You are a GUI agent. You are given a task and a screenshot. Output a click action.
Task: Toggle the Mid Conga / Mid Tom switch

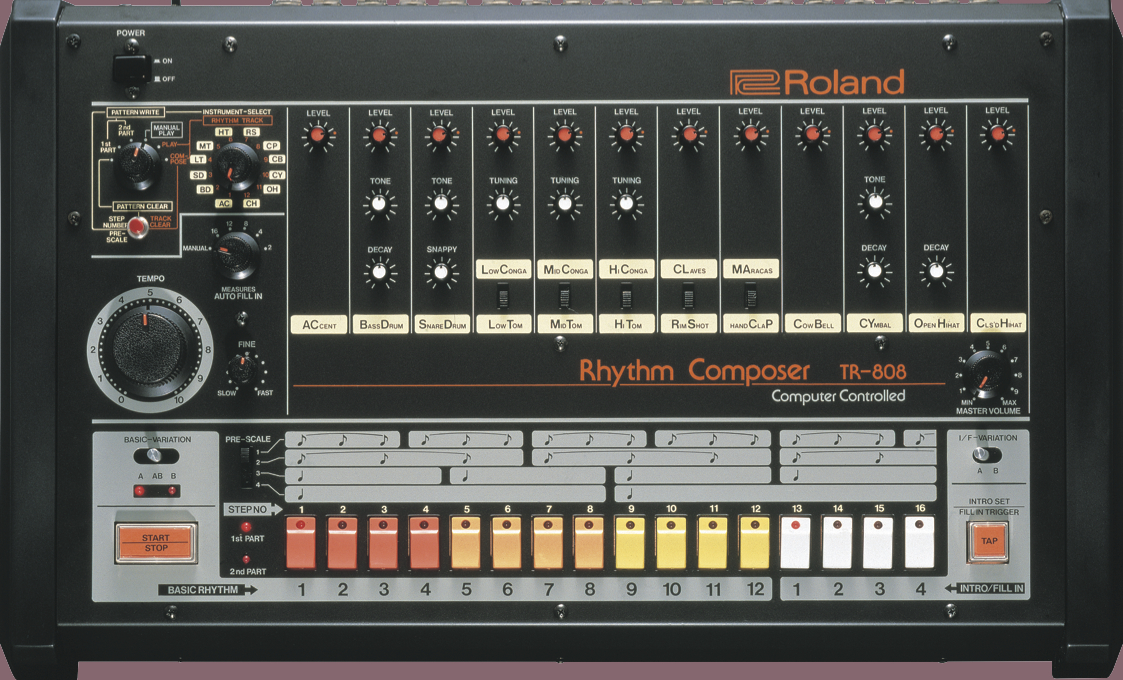click(565, 296)
